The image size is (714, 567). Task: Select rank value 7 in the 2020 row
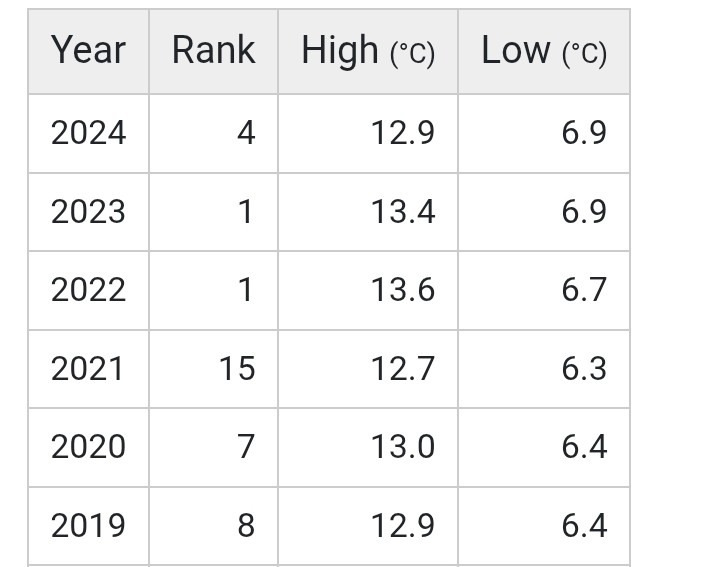(x=246, y=447)
